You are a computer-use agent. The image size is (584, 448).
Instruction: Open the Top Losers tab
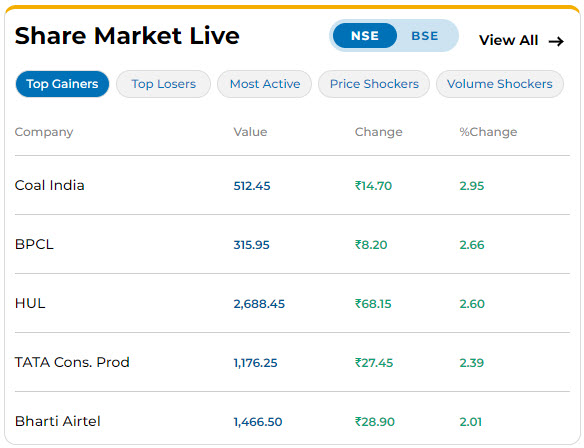[164, 84]
